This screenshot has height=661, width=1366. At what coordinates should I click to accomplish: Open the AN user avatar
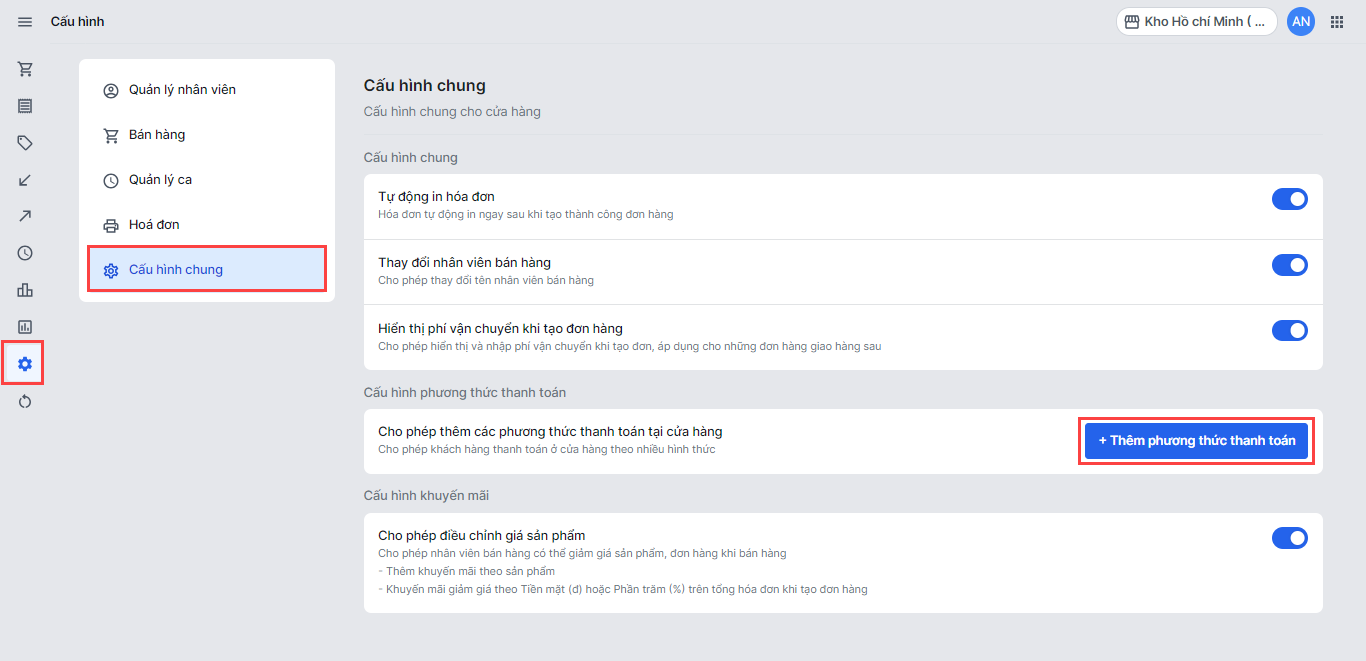click(x=1300, y=22)
